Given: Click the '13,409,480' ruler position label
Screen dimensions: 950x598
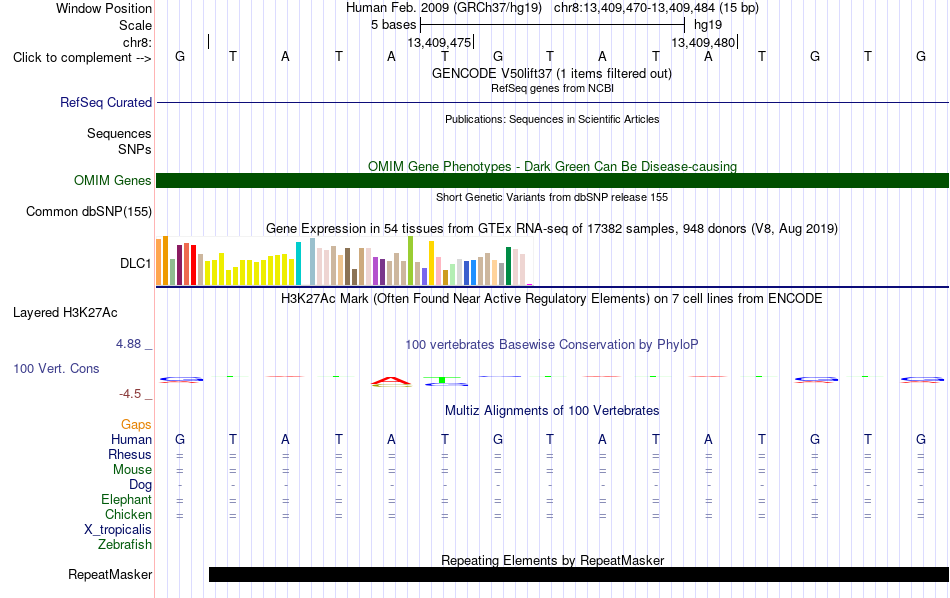Looking at the screenshot, I should point(703,42).
